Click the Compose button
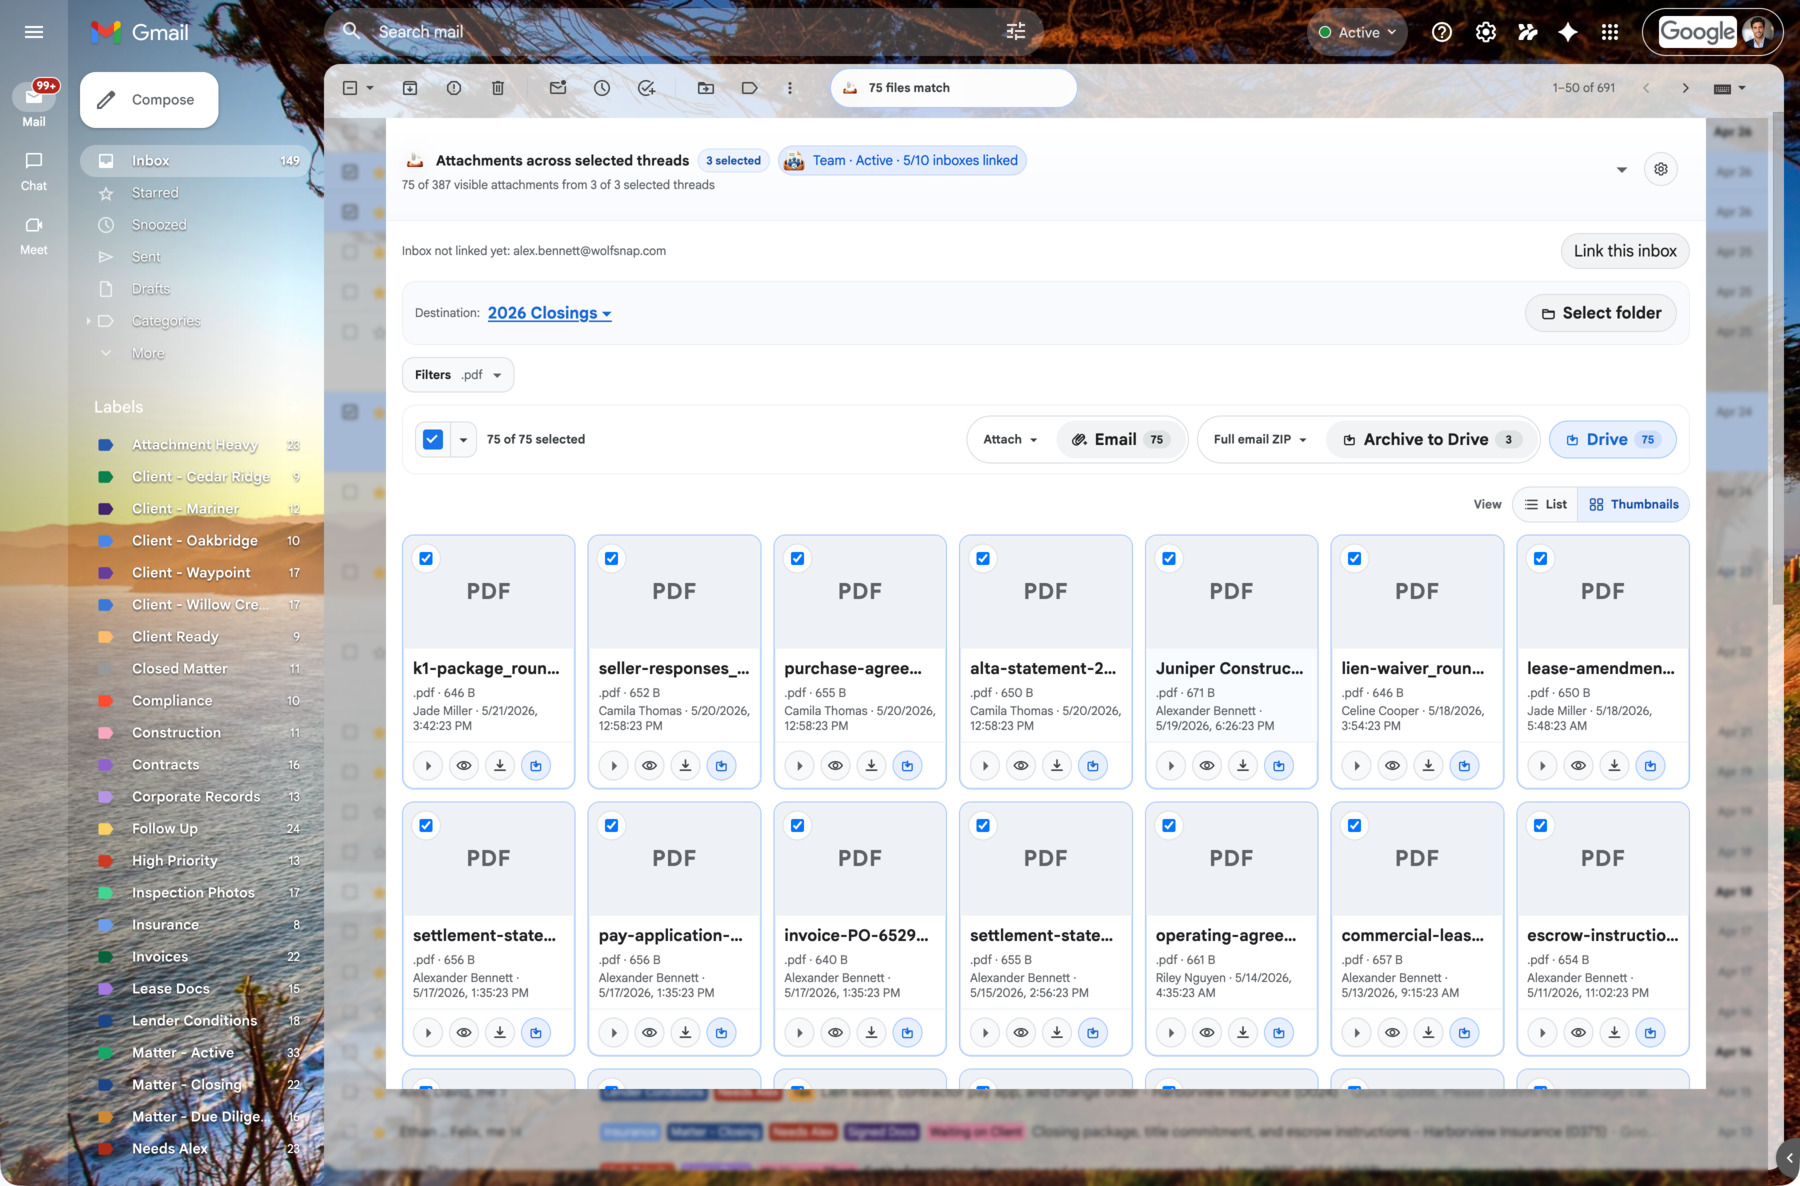Image resolution: width=1800 pixels, height=1186 pixels. coord(149,100)
